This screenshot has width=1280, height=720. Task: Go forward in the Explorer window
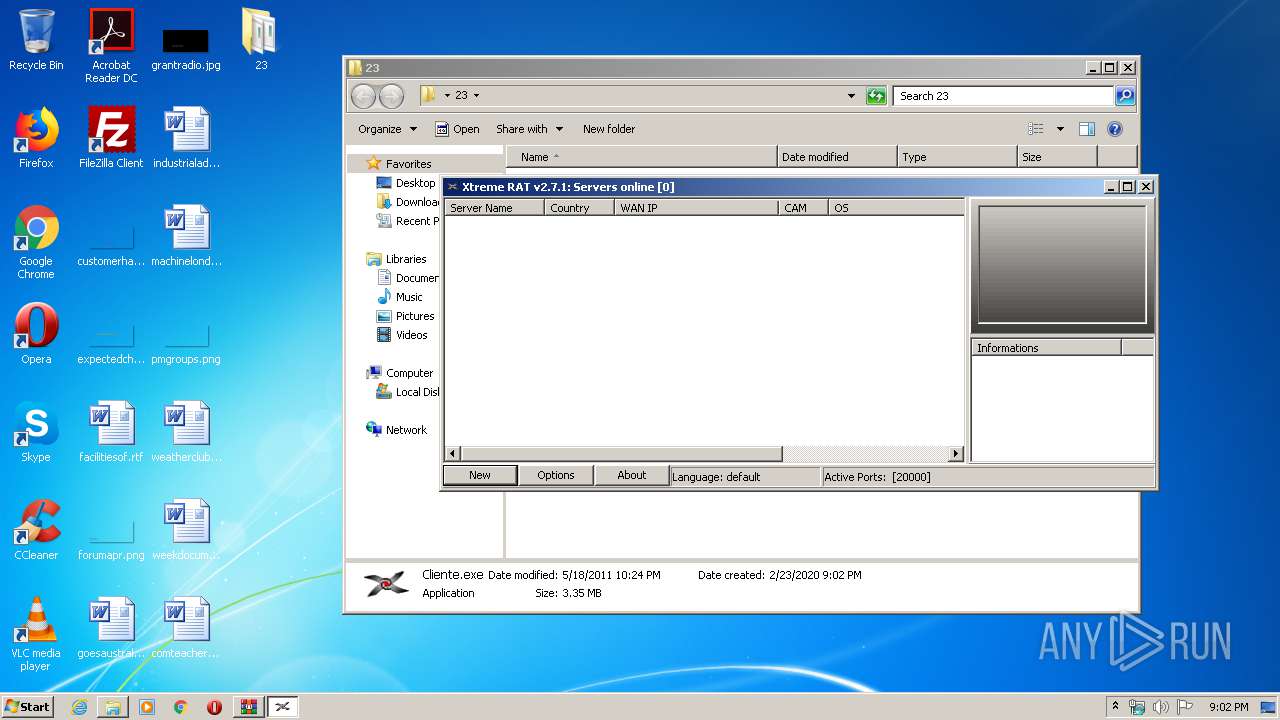[x=392, y=96]
